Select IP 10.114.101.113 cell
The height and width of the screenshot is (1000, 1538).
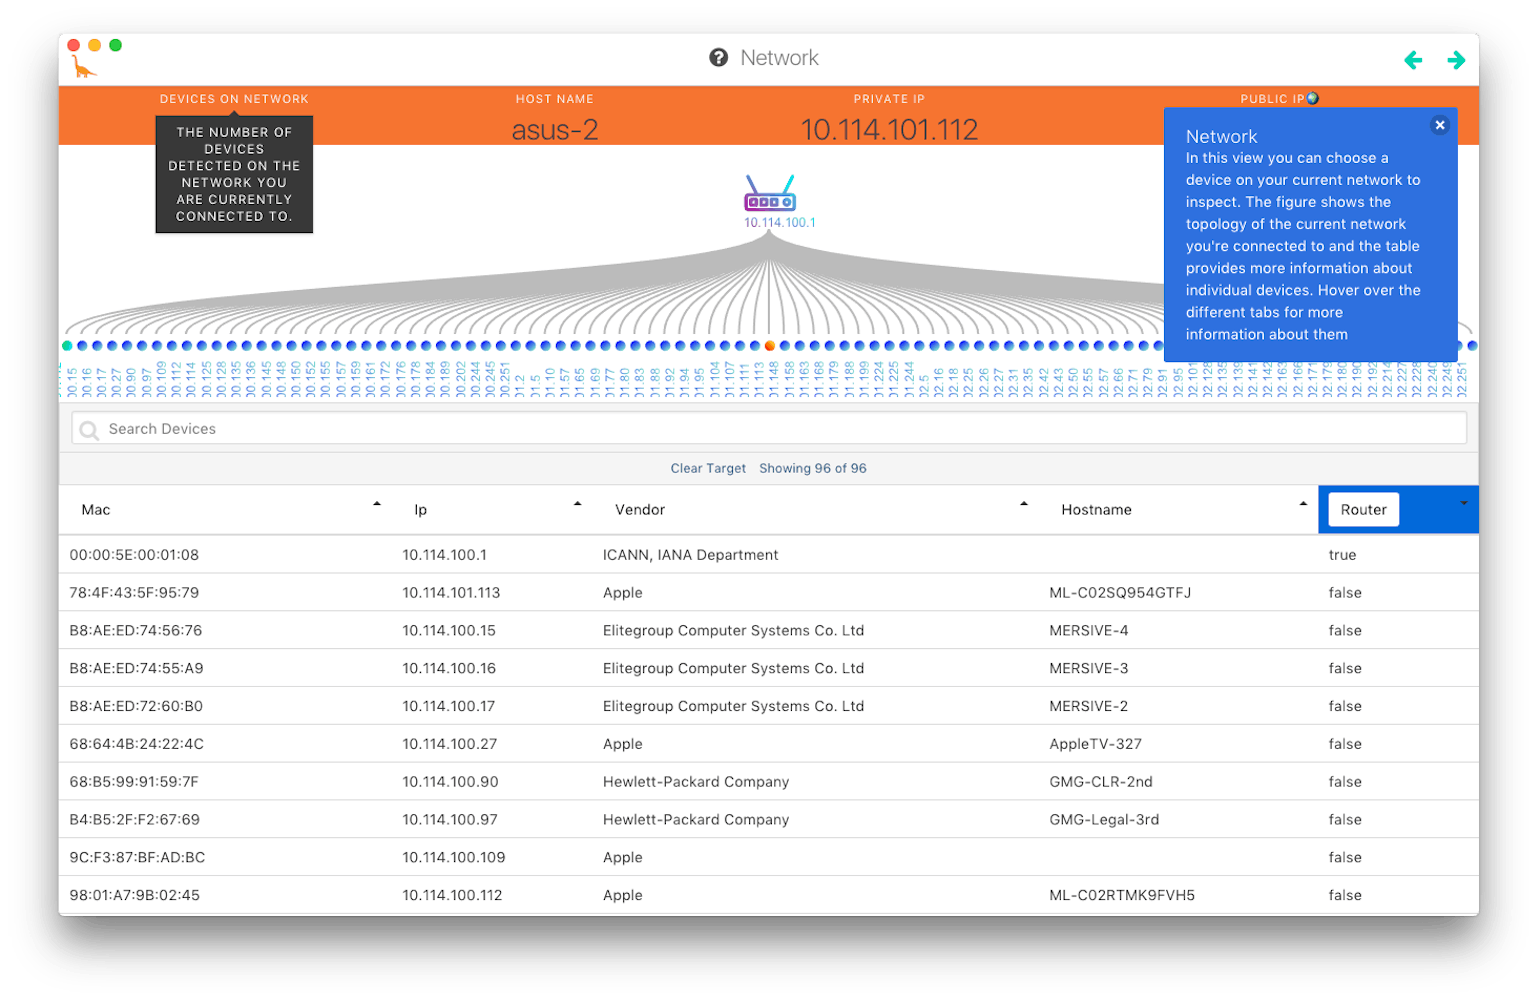(x=451, y=593)
